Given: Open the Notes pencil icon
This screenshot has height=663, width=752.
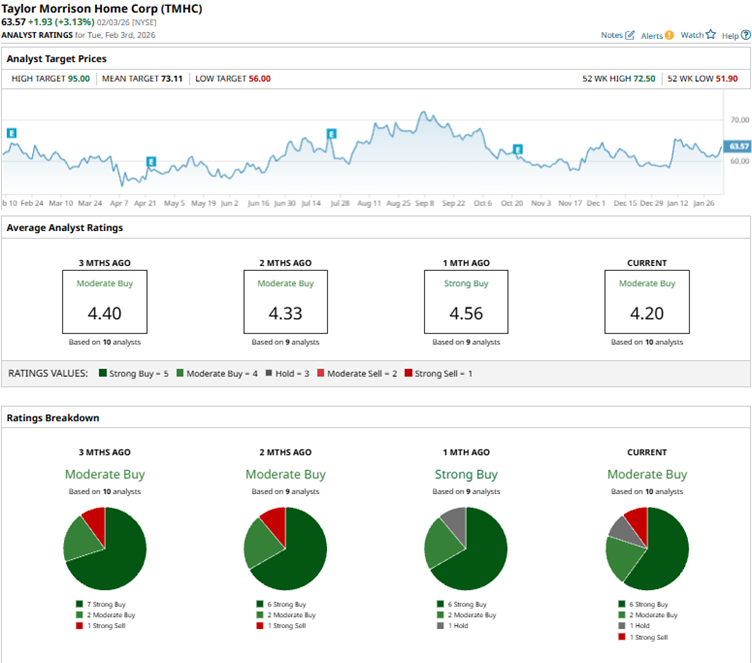Looking at the screenshot, I should click(x=630, y=35).
